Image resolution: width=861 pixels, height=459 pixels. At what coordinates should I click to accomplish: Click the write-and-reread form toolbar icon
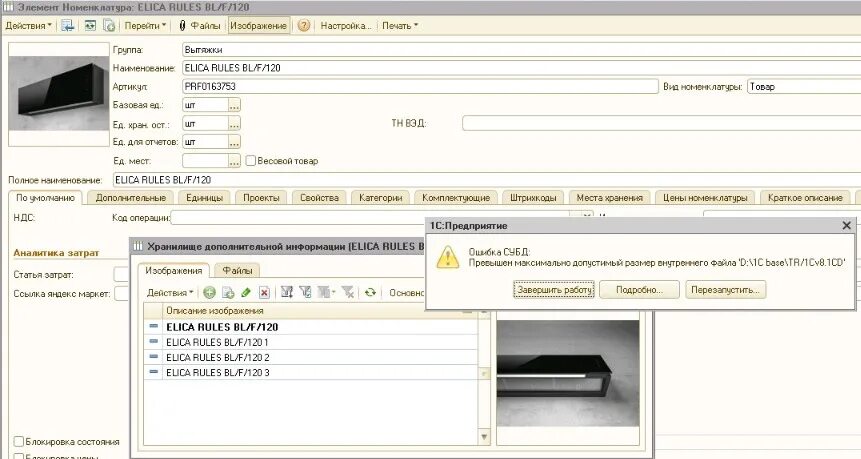click(x=90, y=25)
